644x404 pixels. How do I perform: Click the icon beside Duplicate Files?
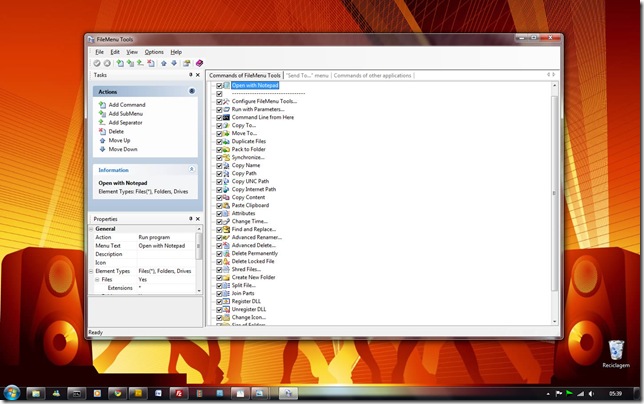tap(226, 141)
